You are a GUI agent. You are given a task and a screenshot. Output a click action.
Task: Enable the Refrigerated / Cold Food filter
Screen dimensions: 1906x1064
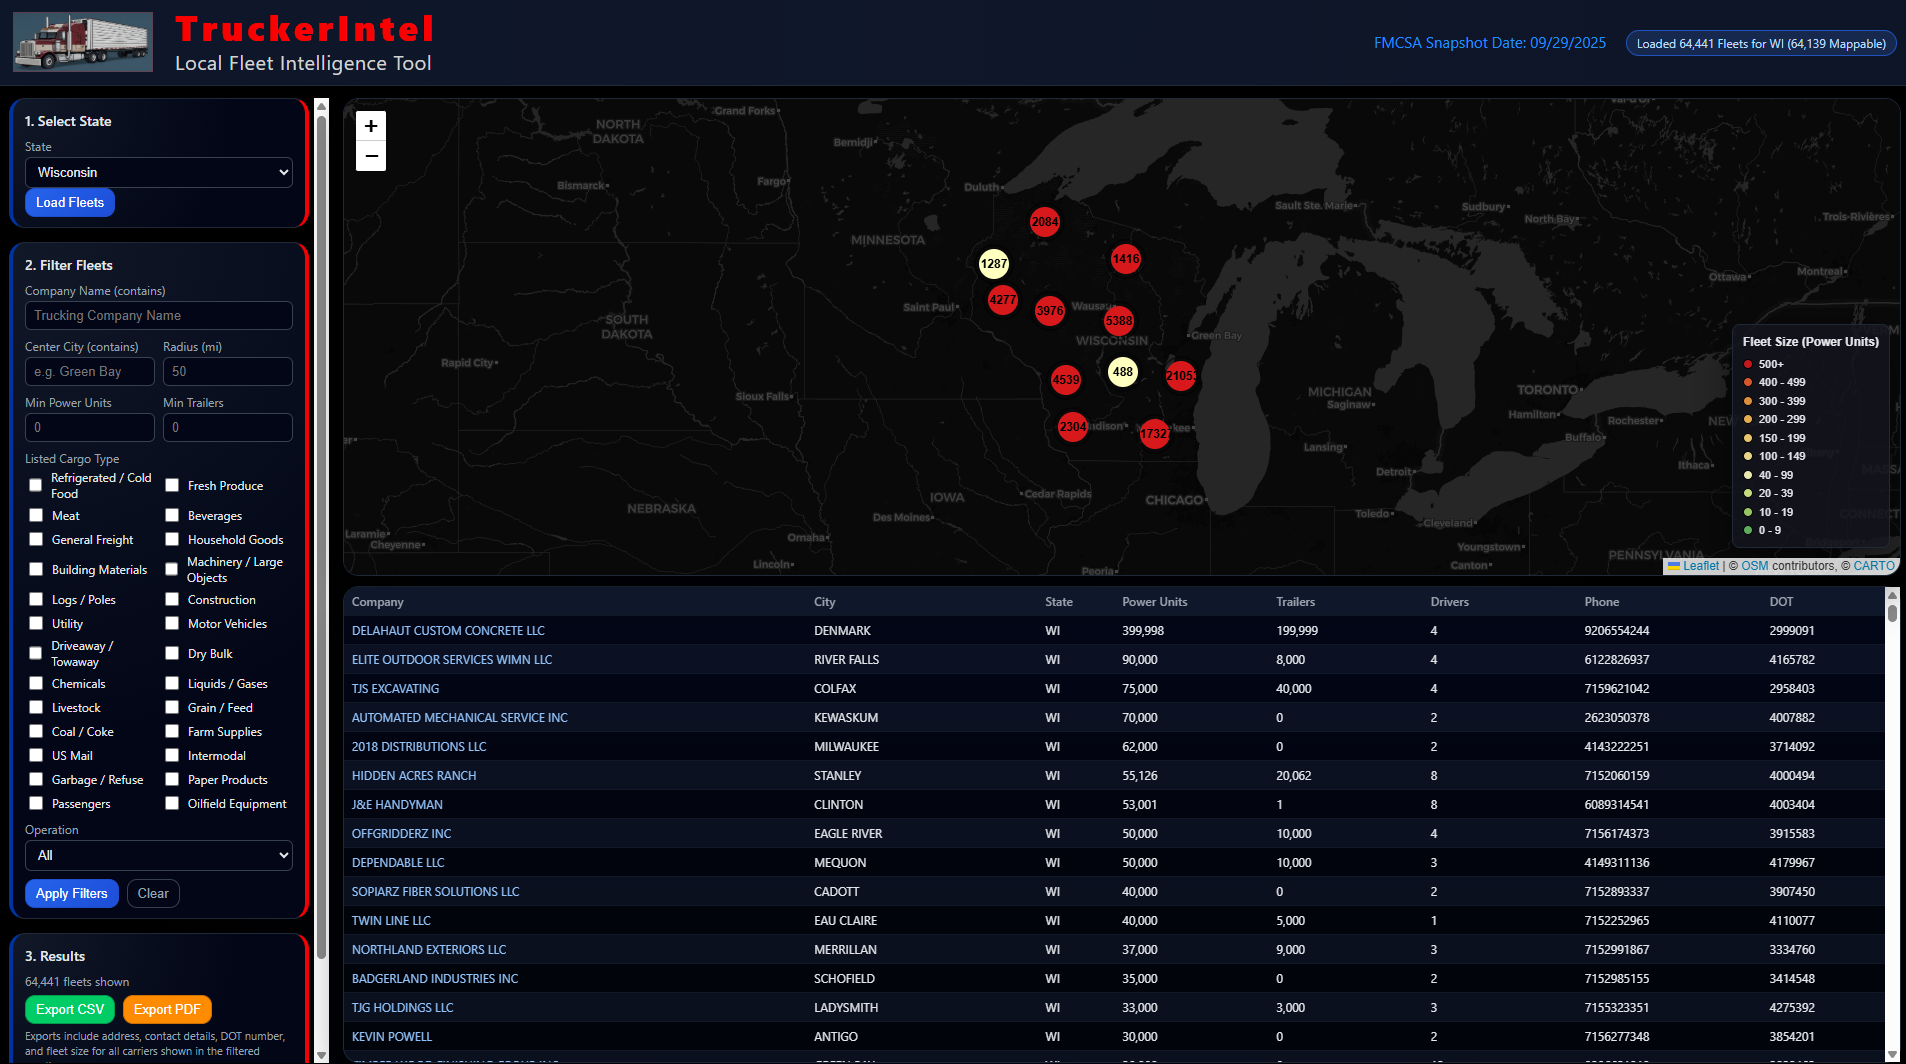click(35, 484)
